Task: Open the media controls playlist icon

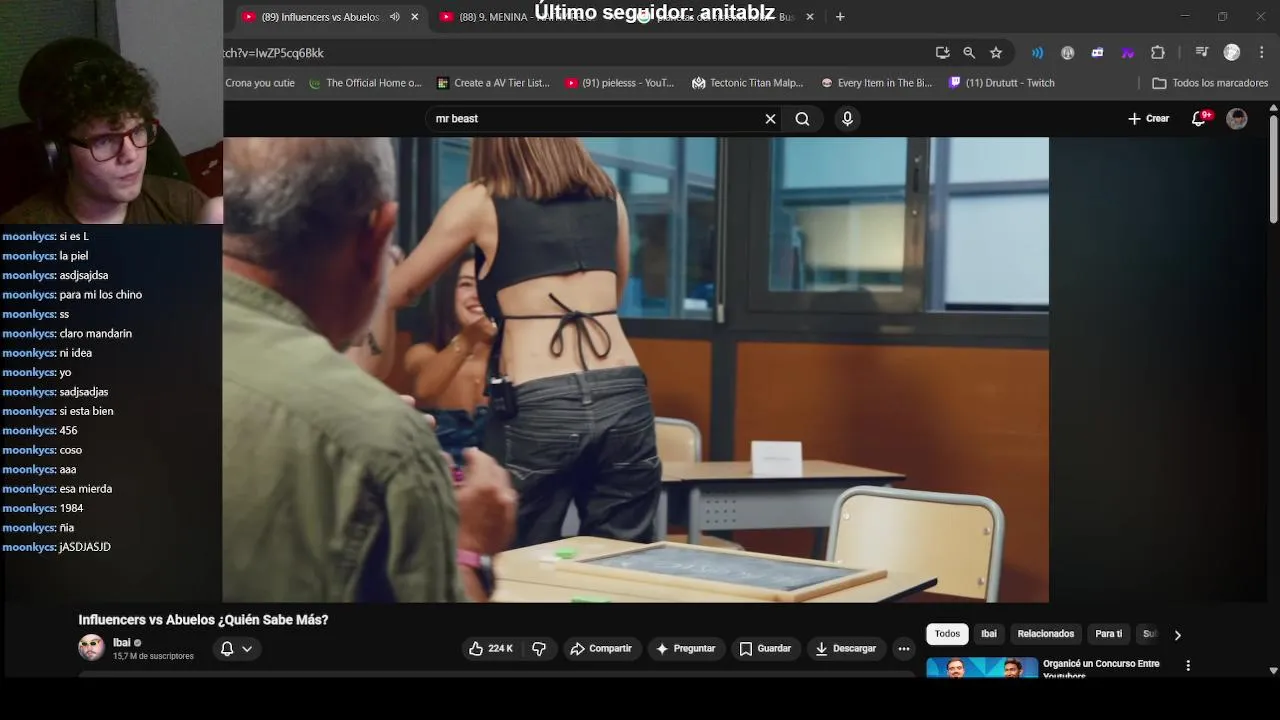Action: point(1202,53)
